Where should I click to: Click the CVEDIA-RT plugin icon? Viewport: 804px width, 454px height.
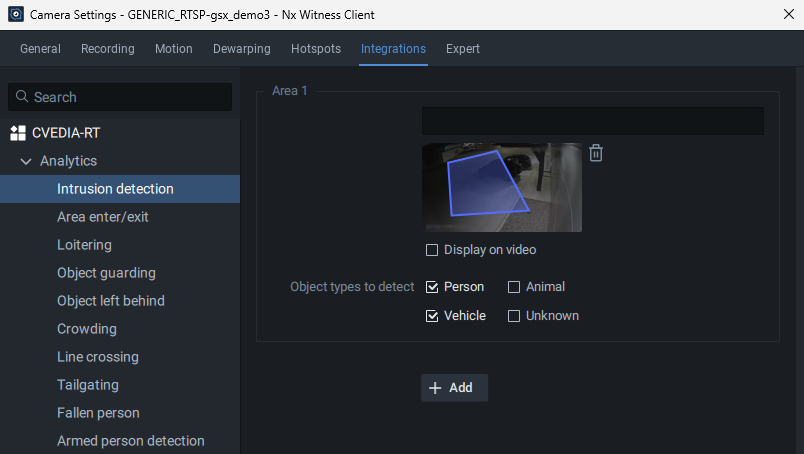18,133
